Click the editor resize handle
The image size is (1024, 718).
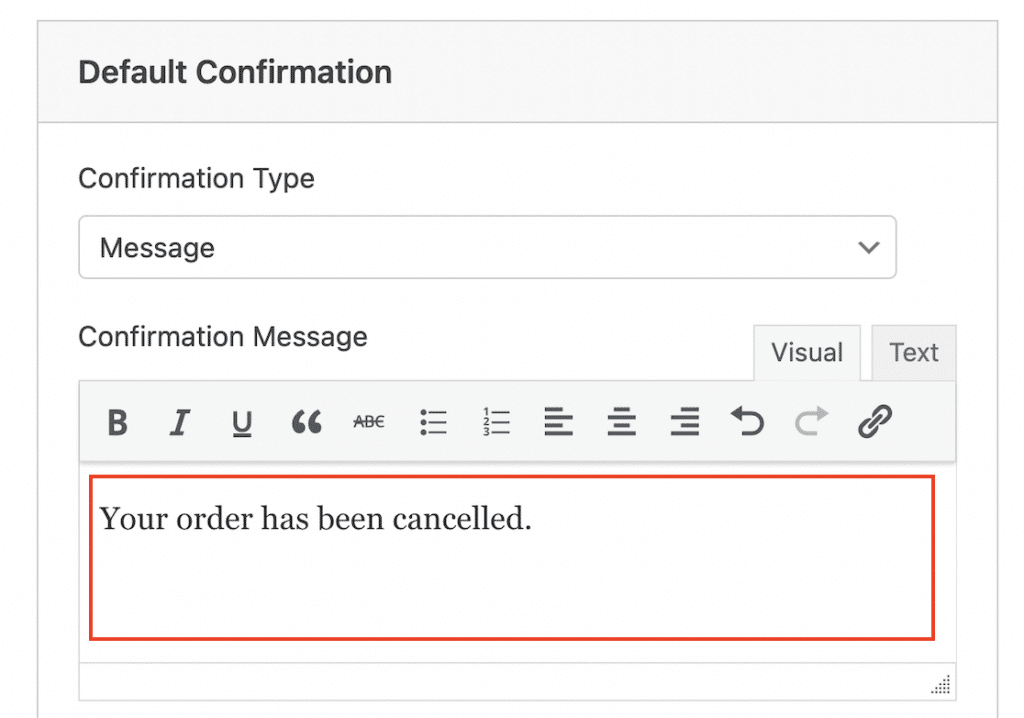(x=941, y=686)
